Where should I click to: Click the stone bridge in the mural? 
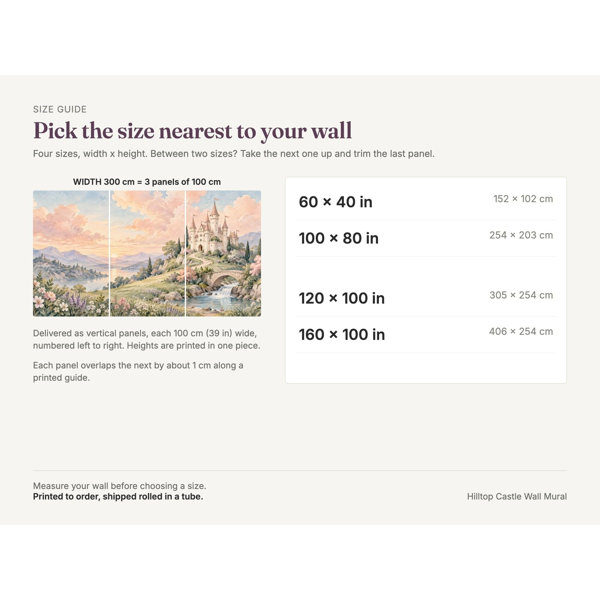[x=226, y=278]
